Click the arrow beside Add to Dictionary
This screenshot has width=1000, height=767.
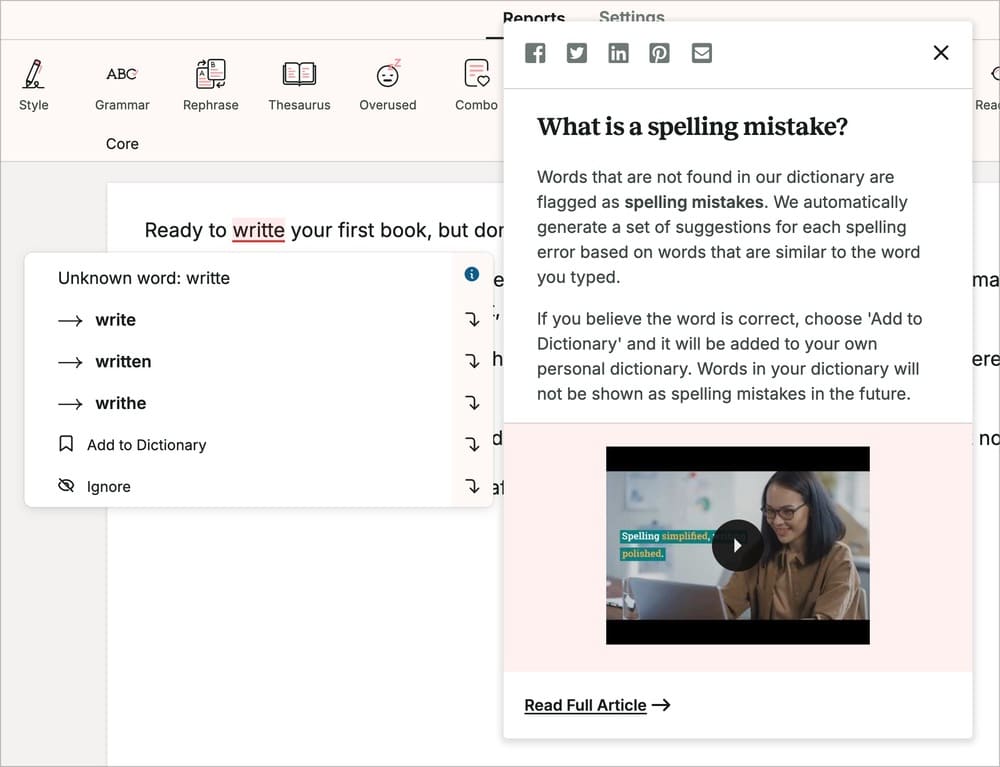click(x=472, y=444)
